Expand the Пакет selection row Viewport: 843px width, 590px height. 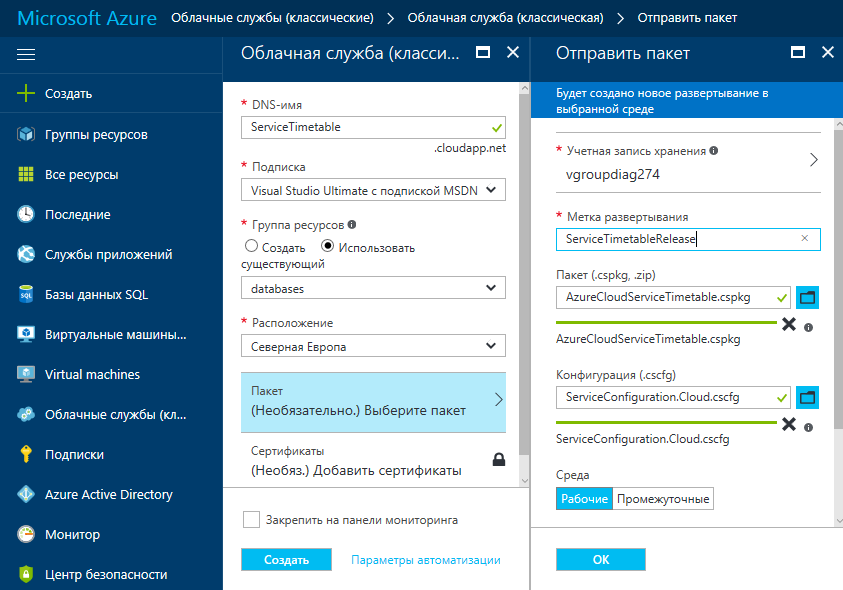point(373,402)
